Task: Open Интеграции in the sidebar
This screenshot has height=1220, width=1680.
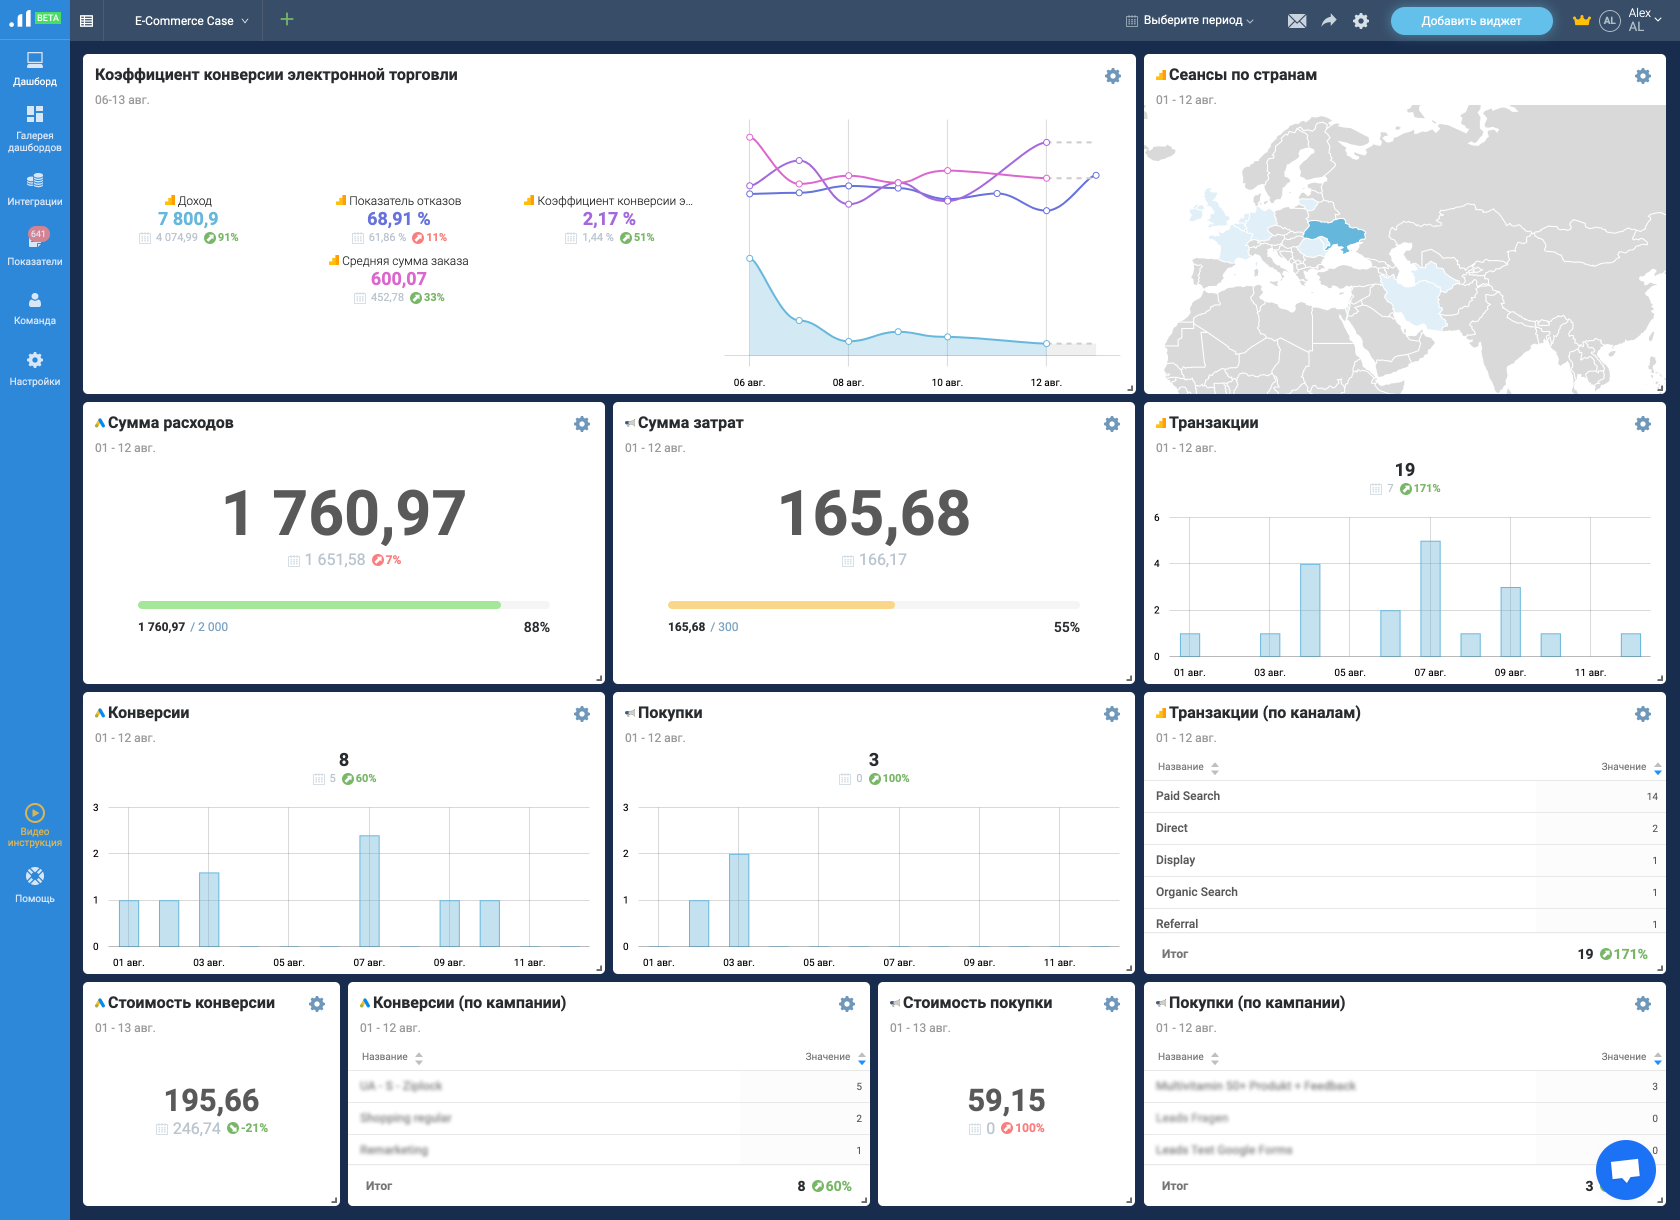Action: pos(35,188)
